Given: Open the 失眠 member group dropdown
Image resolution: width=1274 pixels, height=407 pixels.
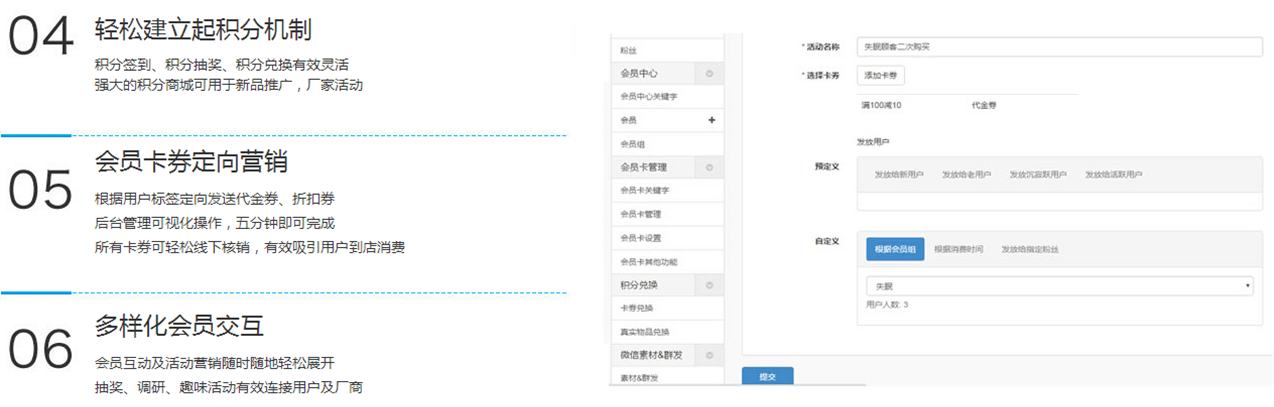Looking at the screenshot, I should click(1058, 286).
